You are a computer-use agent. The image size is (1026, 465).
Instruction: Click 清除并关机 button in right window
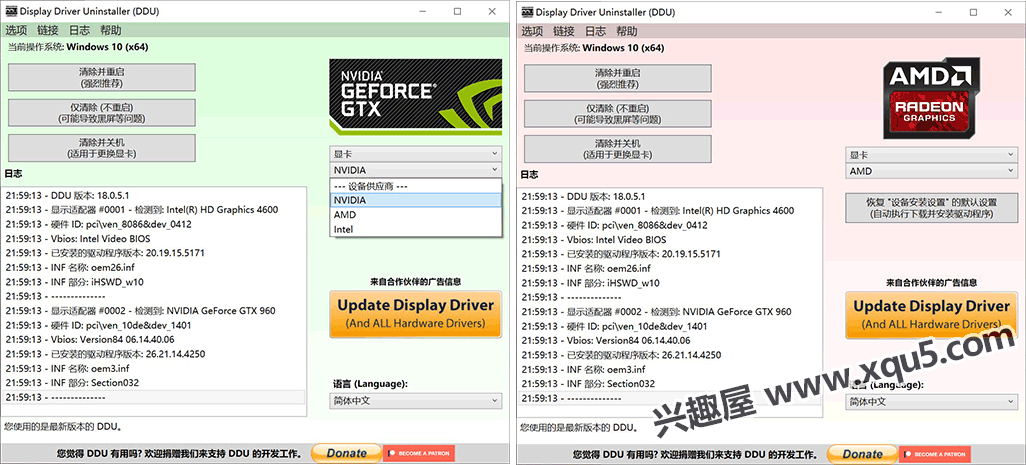(x=617, y=149)
